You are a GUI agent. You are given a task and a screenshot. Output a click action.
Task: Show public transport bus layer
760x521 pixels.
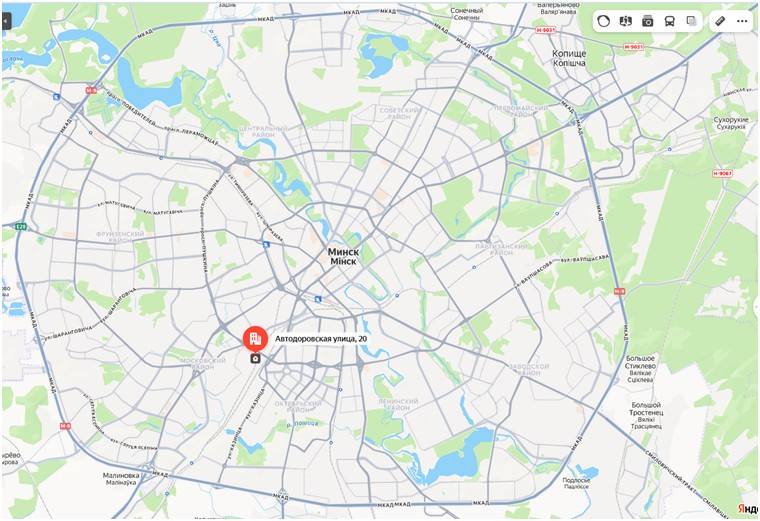[669, 21]
